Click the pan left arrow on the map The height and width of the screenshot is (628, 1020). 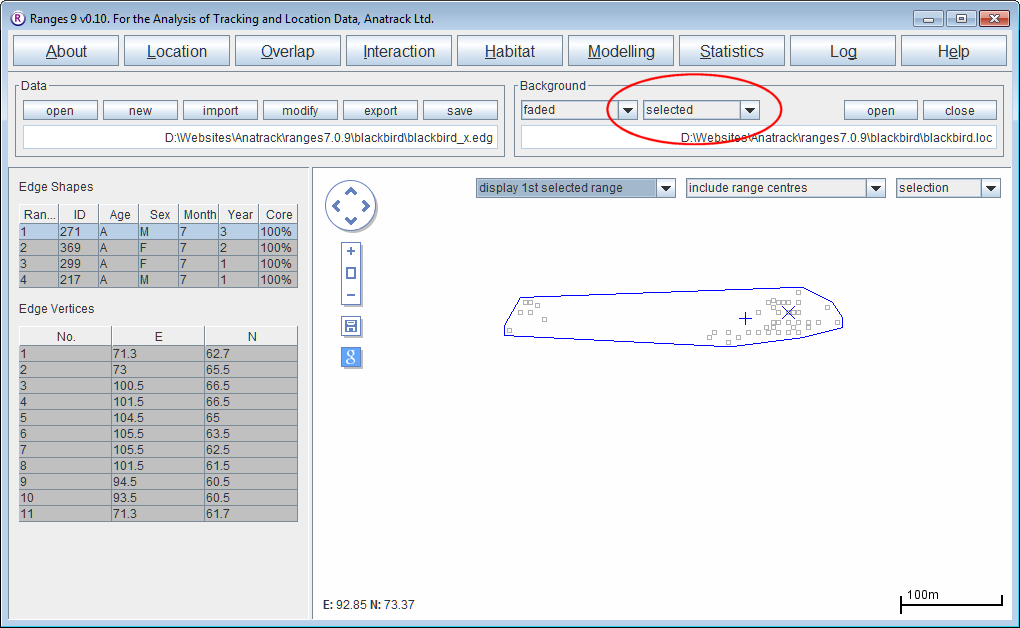pyautogui.click(x=336, y=207)
